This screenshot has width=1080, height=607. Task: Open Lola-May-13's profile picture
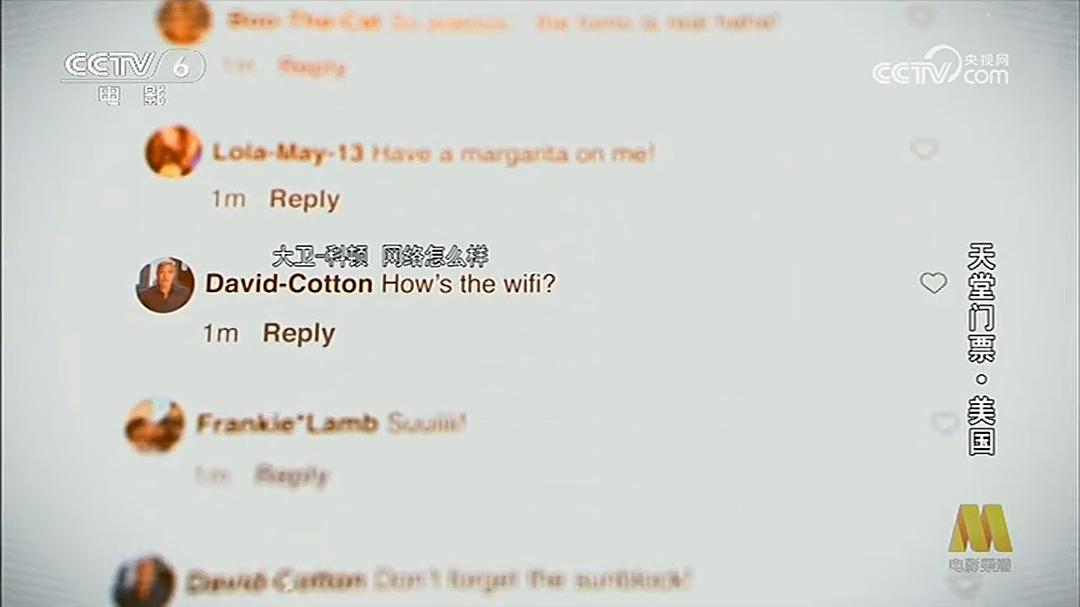click(174, 151)
